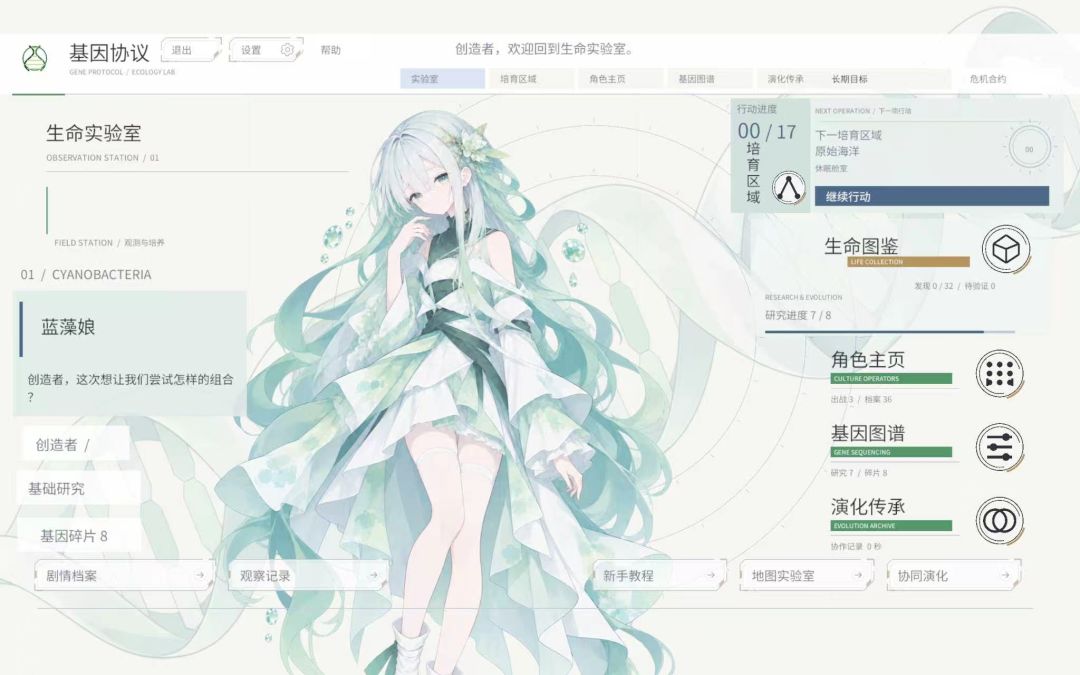Open the 演化传承 overlapping circles icon
The width and height of the screenshot is (1080, 675).
tap(999, 521)
